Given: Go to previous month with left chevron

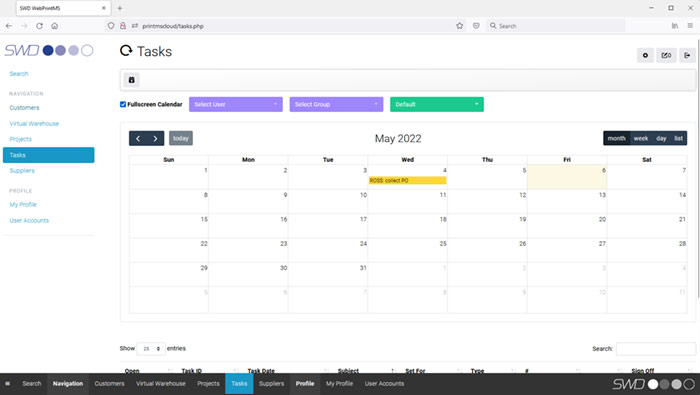Looking at the screenshot, I should coord(138,138).
